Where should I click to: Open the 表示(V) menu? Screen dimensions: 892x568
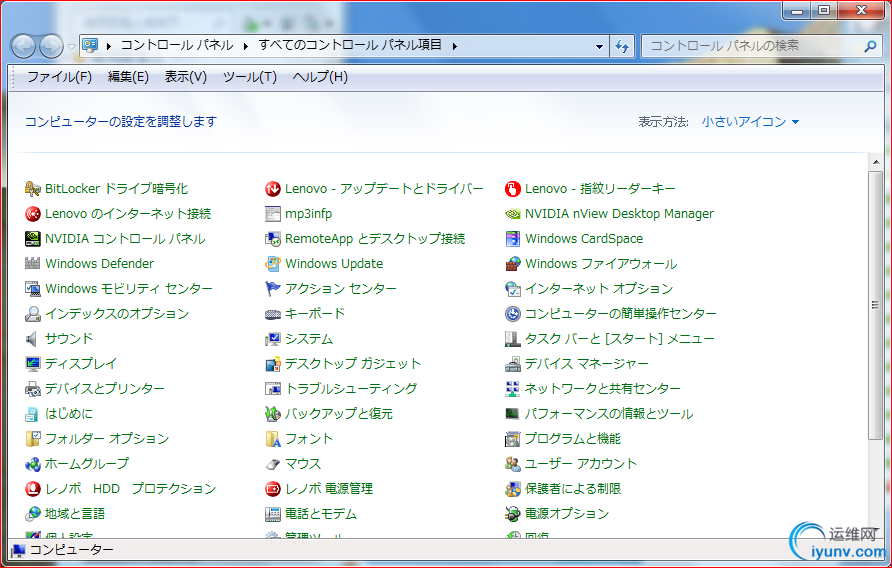tap(185, 77)
